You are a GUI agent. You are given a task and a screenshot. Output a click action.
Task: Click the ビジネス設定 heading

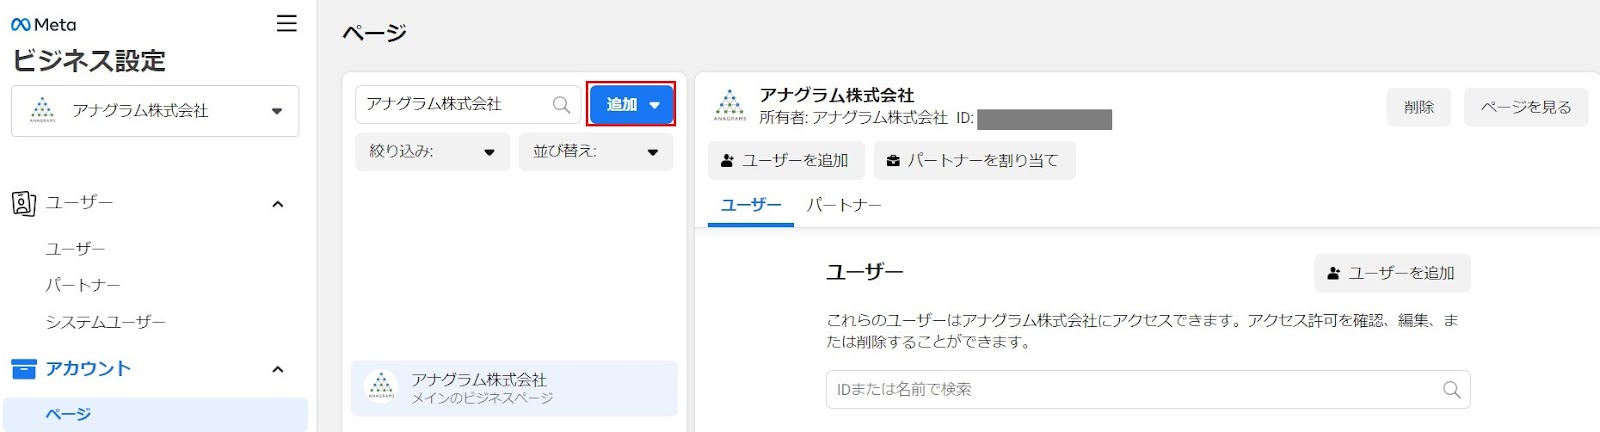click(89, 61)
